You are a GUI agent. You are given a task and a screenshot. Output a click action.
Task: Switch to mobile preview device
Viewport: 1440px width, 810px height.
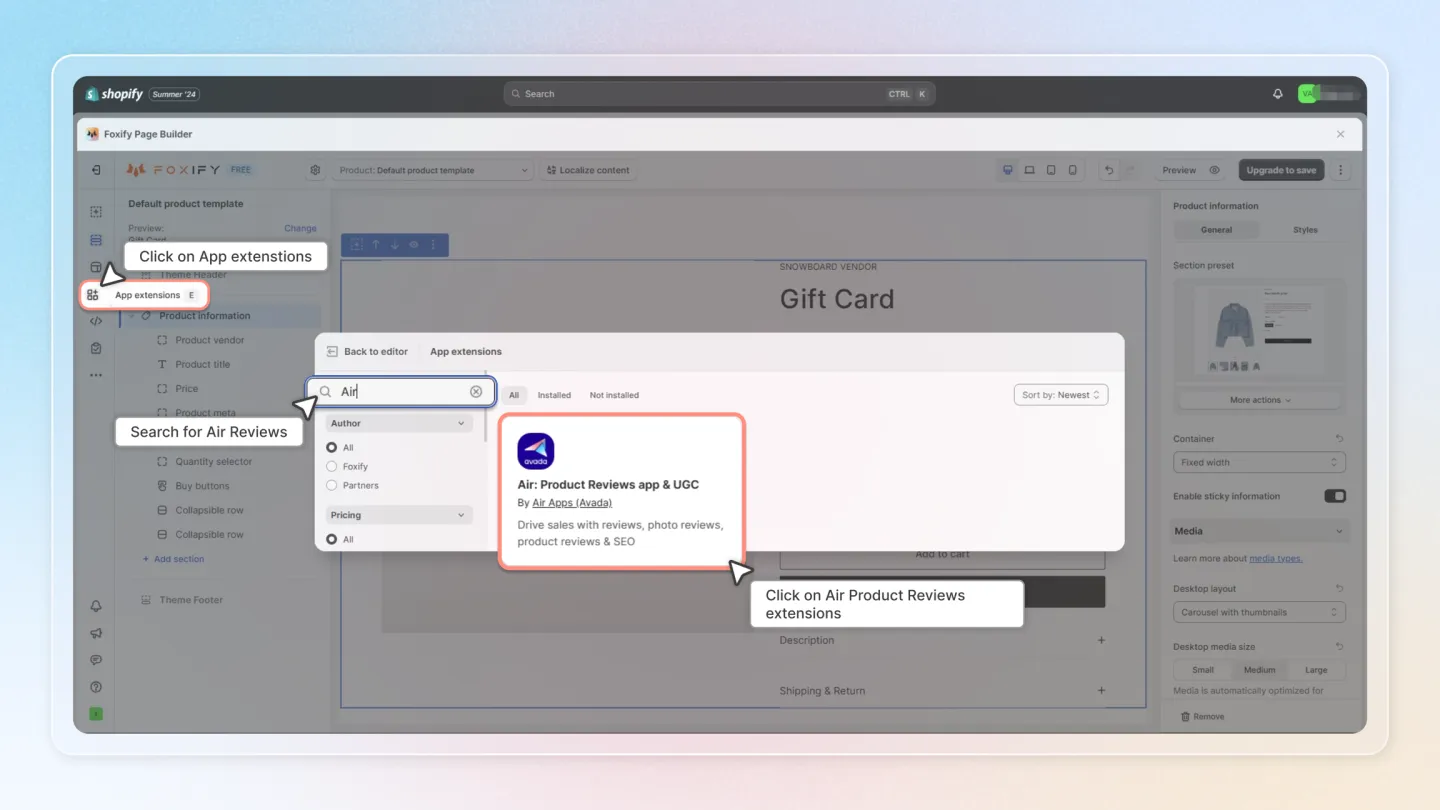(x=1072, y=170)
